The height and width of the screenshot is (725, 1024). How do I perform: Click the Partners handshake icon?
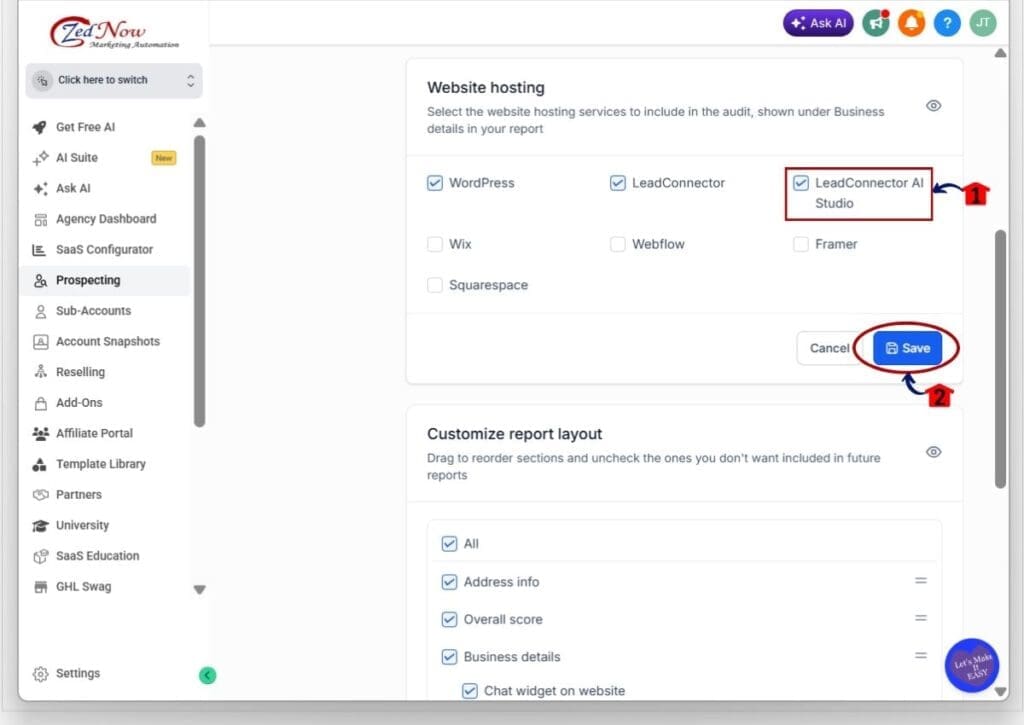pyautogui.click(x=40, y=495)
